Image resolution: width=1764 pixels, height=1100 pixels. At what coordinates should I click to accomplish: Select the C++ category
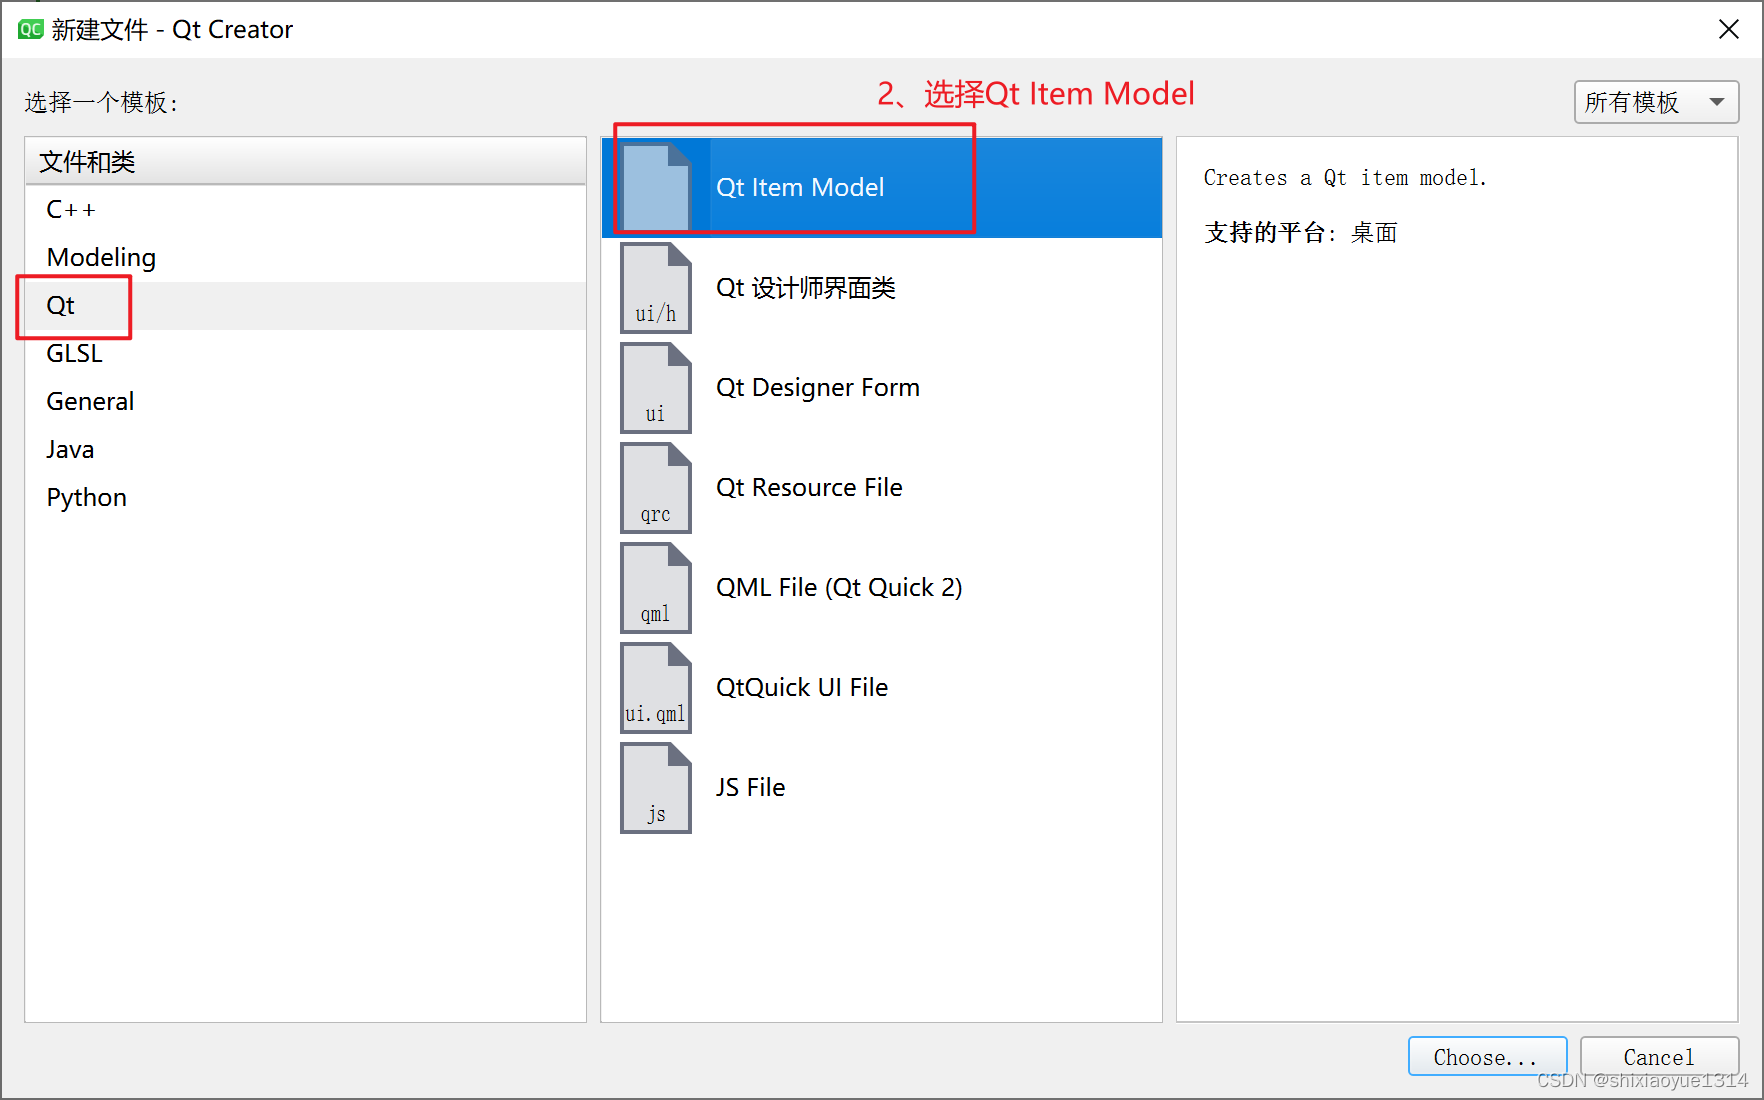pyautogui.click(x=71, y=209)
